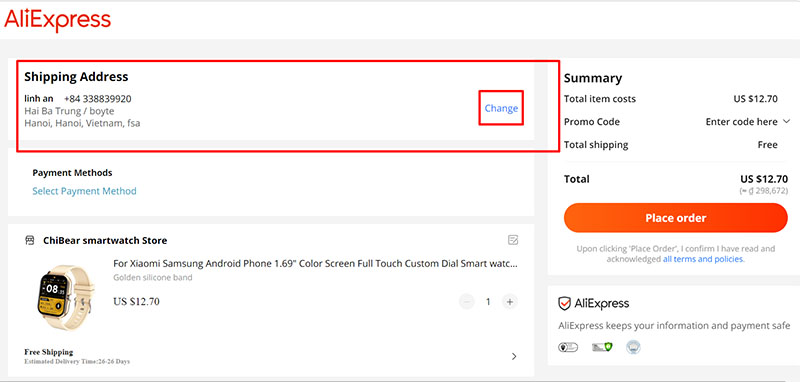Click the Total US $12.70 amount
This screenshot has height=382, width=800.
pyautogui.click(x=764, y=180)
